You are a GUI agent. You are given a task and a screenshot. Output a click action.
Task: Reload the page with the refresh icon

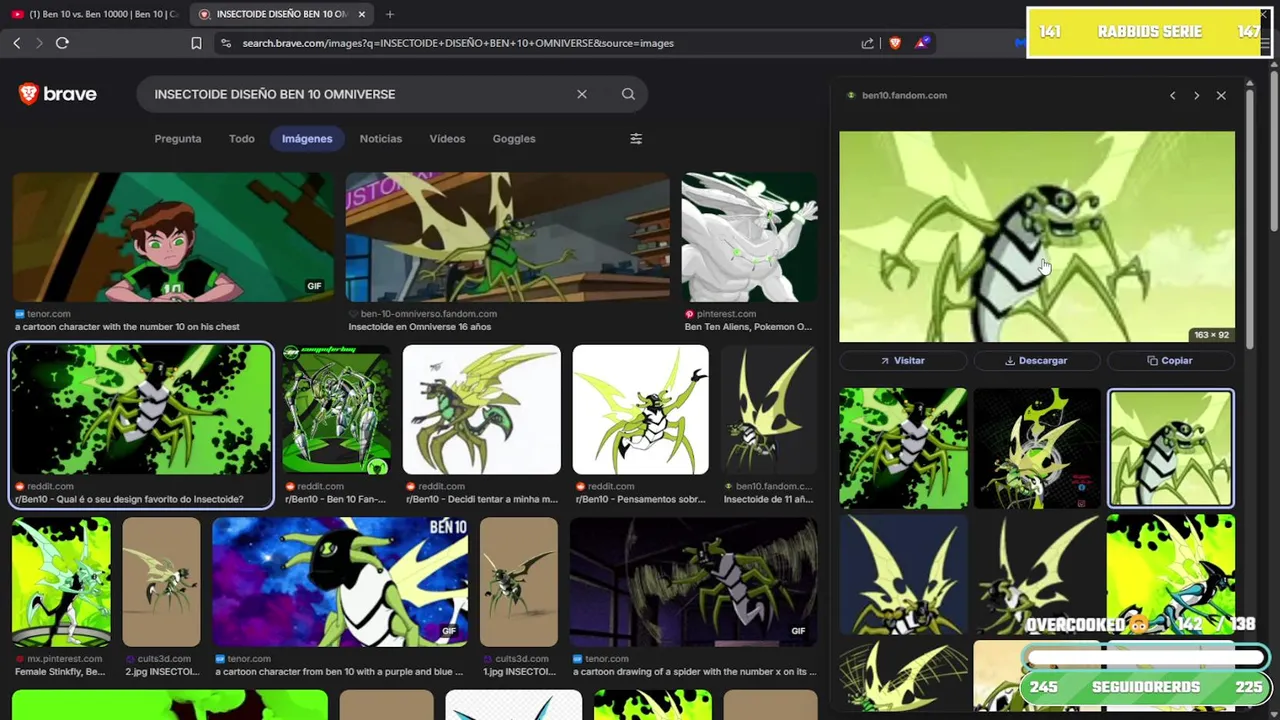(62, 43)
